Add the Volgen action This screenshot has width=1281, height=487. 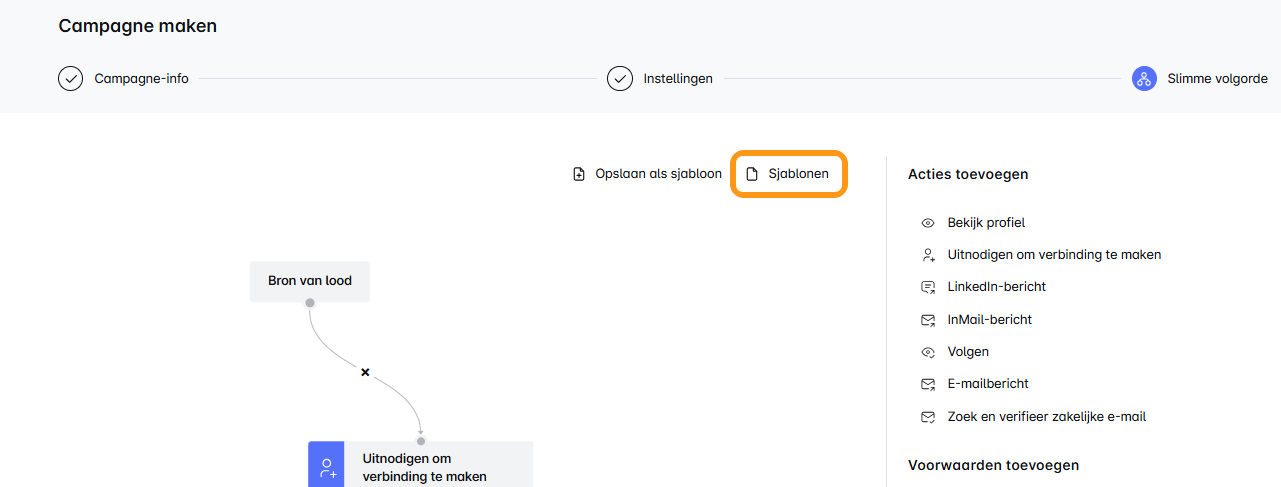(968, 352)
